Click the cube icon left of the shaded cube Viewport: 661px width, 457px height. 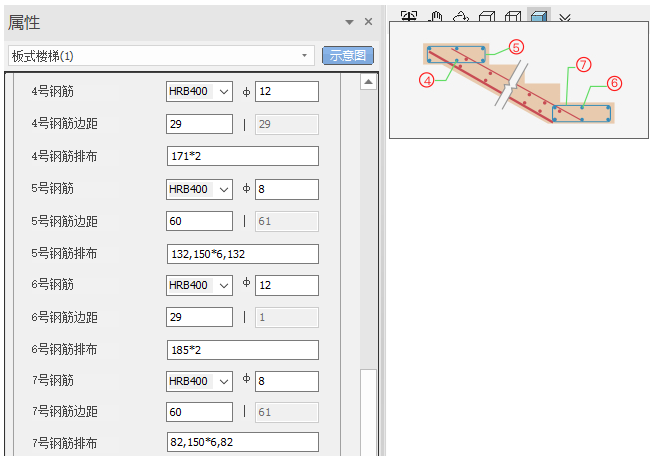pyautogui.click(x=513, y=17)
